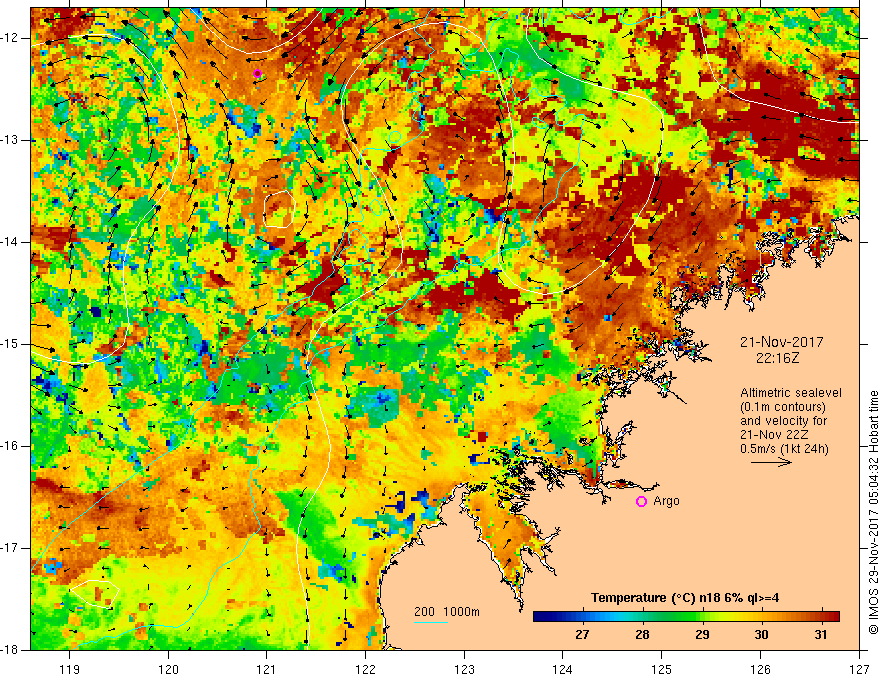
Task: Click the Argo float marker near 121°E, 12°S
Action: tap(257, 73)
